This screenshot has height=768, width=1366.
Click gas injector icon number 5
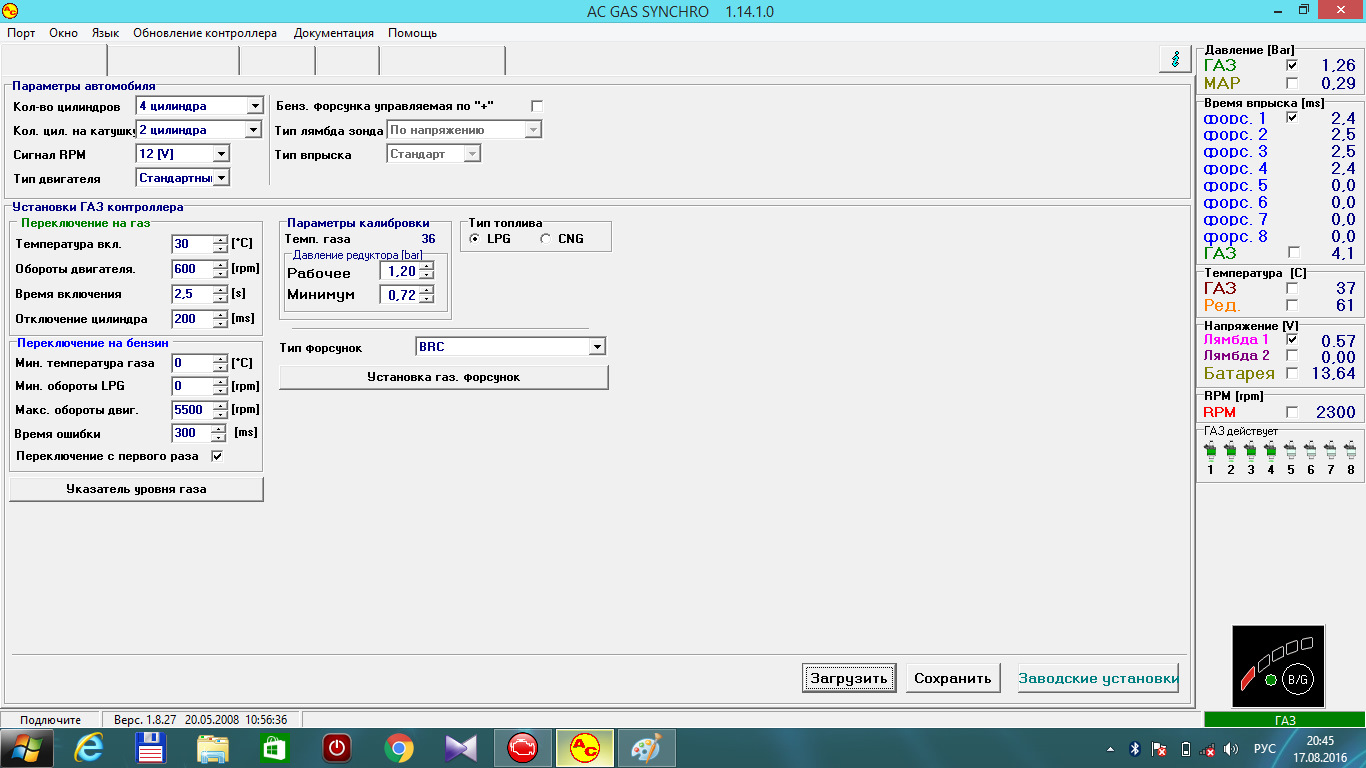[x=1291, y=450]
